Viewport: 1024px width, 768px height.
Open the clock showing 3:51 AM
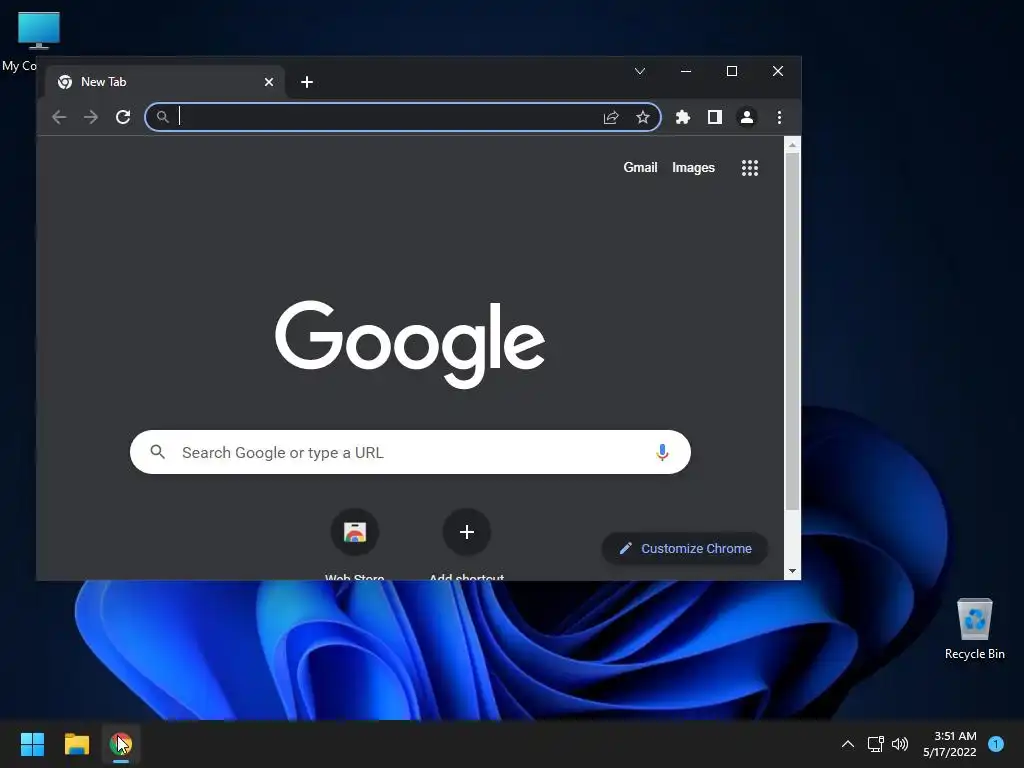[950, 744]
